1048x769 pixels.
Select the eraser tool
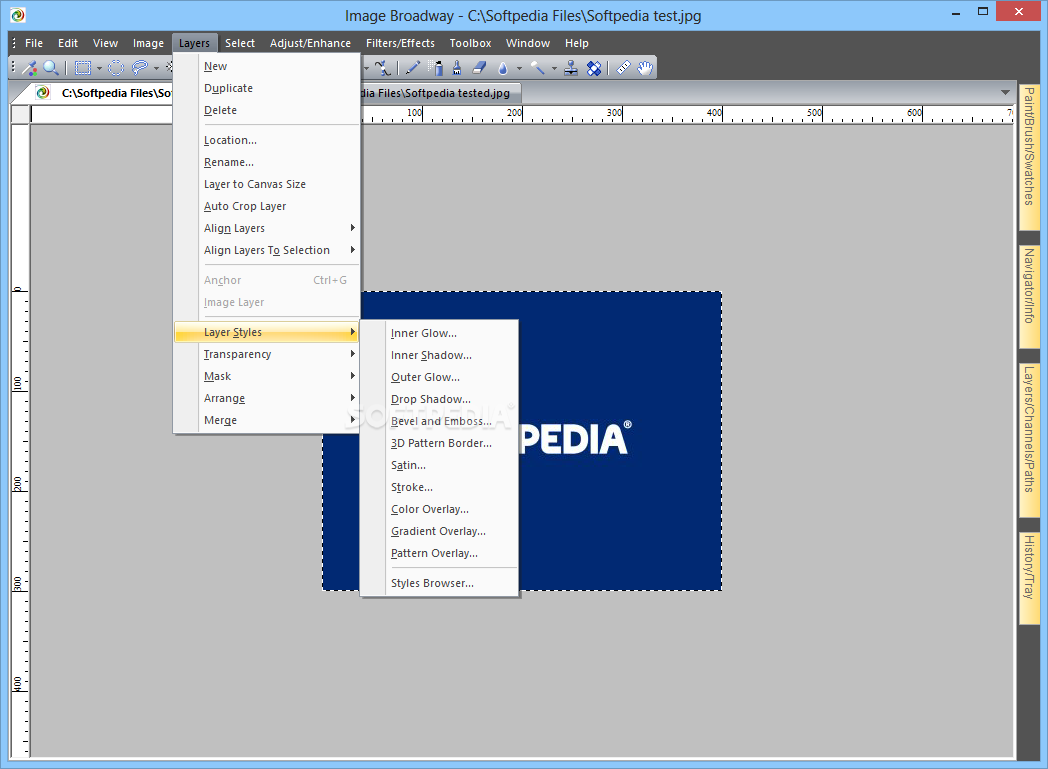click(479, 67)
